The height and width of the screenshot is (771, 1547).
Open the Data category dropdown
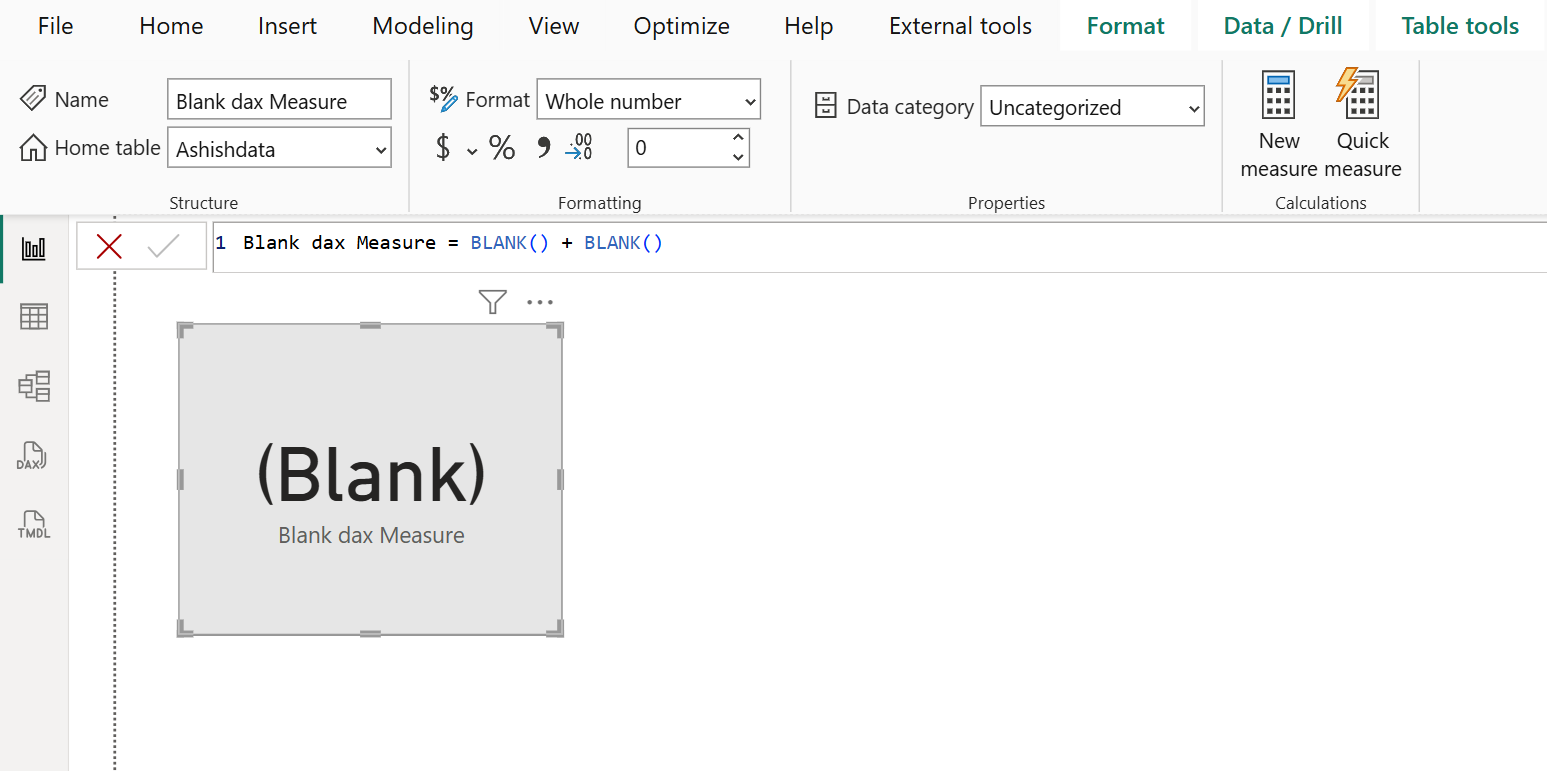pos(1091,106)
